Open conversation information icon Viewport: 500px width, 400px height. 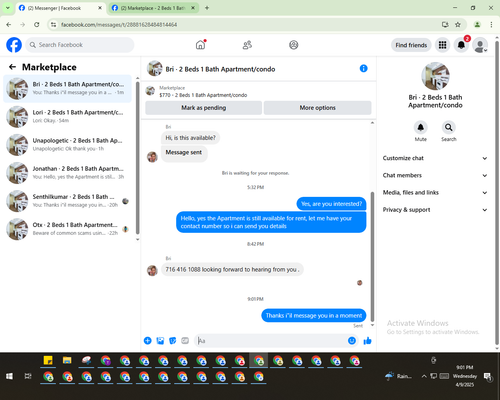(x=363, y=68)
